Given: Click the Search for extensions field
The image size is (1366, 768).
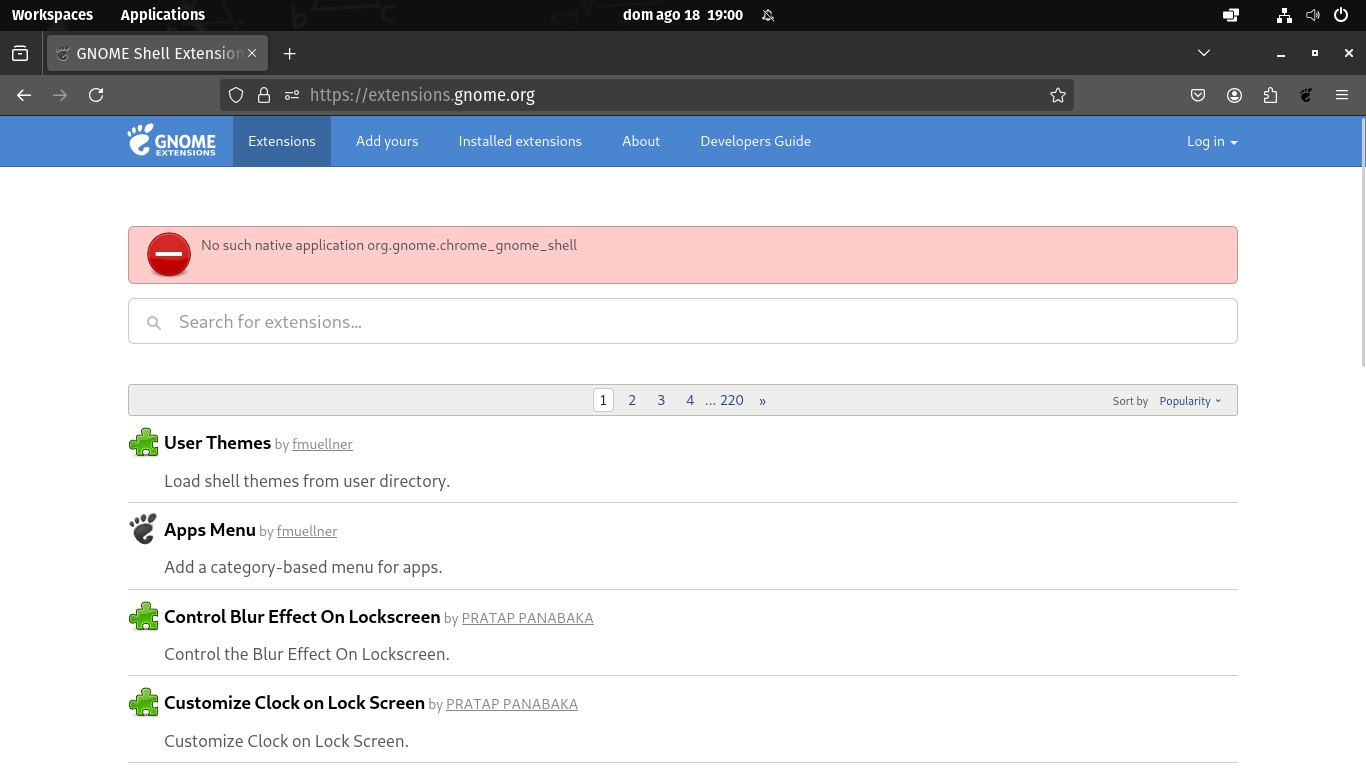Looking at the screenshot, I should click(x=682, y=321).
